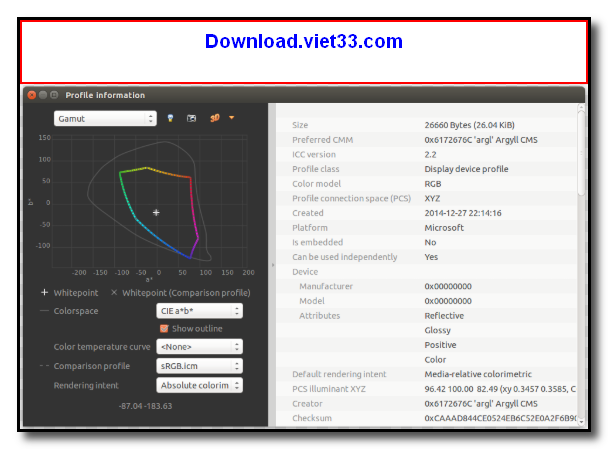This screenshot has height=449, width=608.
Task: Select the ICC version 2.2 value
Action: (430, 154)
